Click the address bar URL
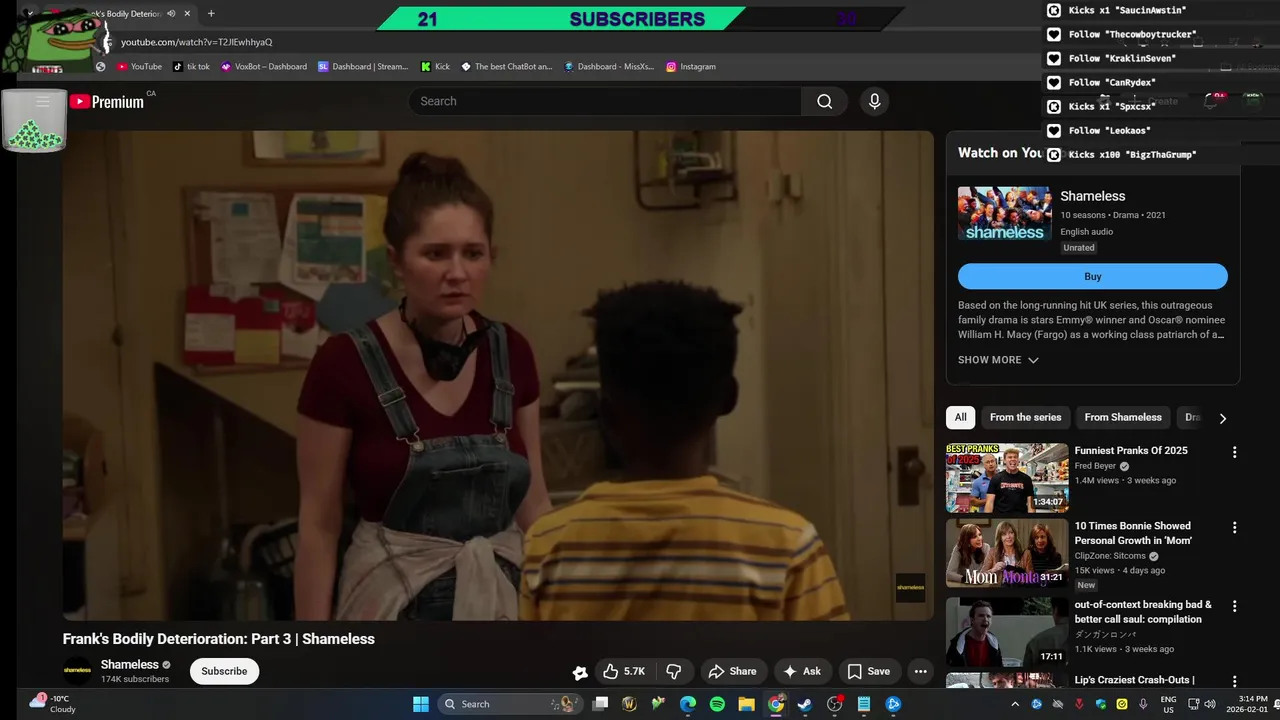The height and width of the screenshot is (720, 1280). coord(196,42)
